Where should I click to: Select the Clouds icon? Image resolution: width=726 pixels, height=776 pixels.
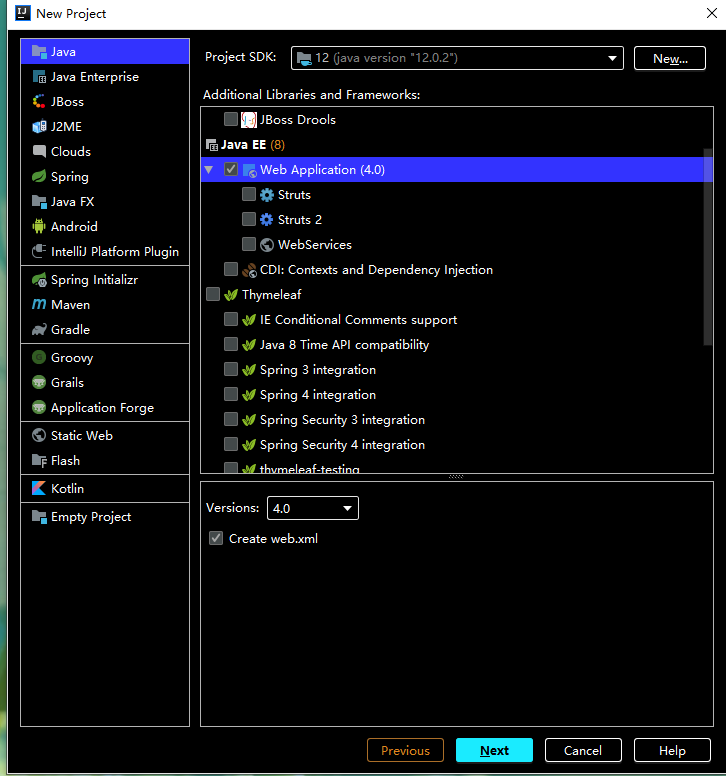(x=39, y=151)
